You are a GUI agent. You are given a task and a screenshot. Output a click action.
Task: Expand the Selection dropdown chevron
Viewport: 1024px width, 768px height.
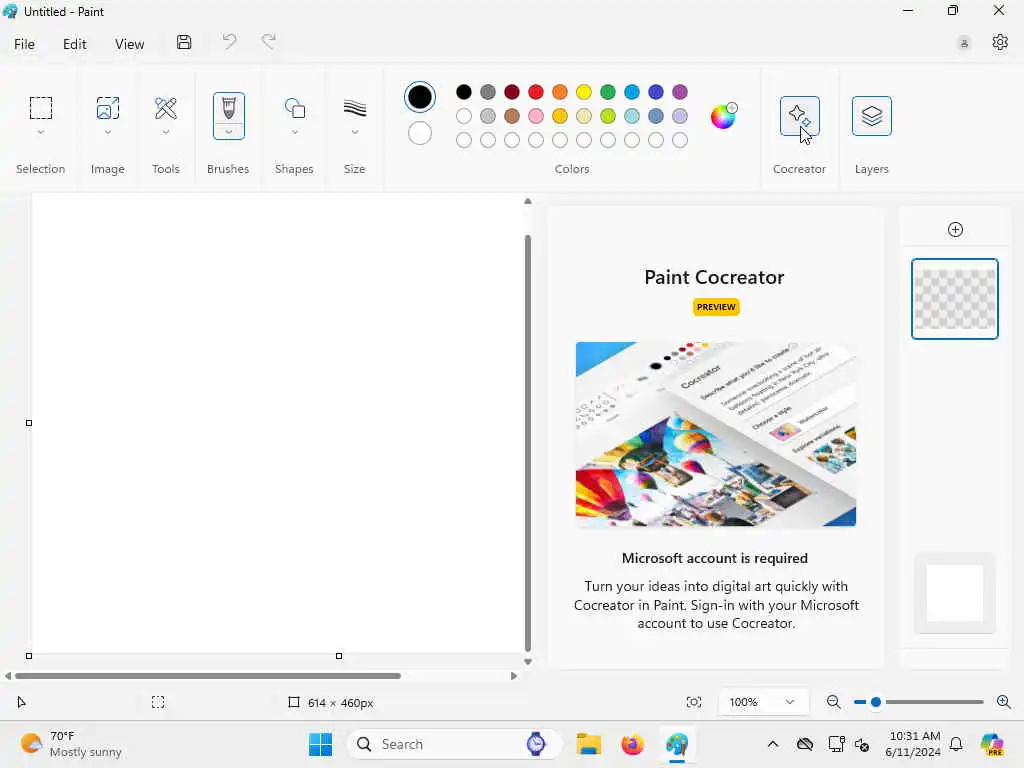click(x=40, y=132)
